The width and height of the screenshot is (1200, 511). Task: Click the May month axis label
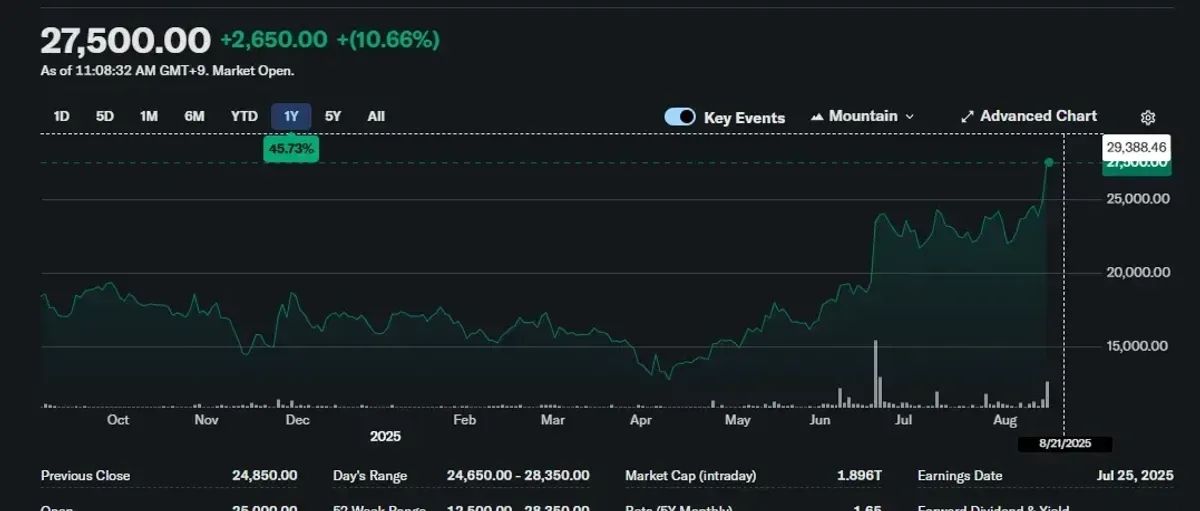point(738,420)
